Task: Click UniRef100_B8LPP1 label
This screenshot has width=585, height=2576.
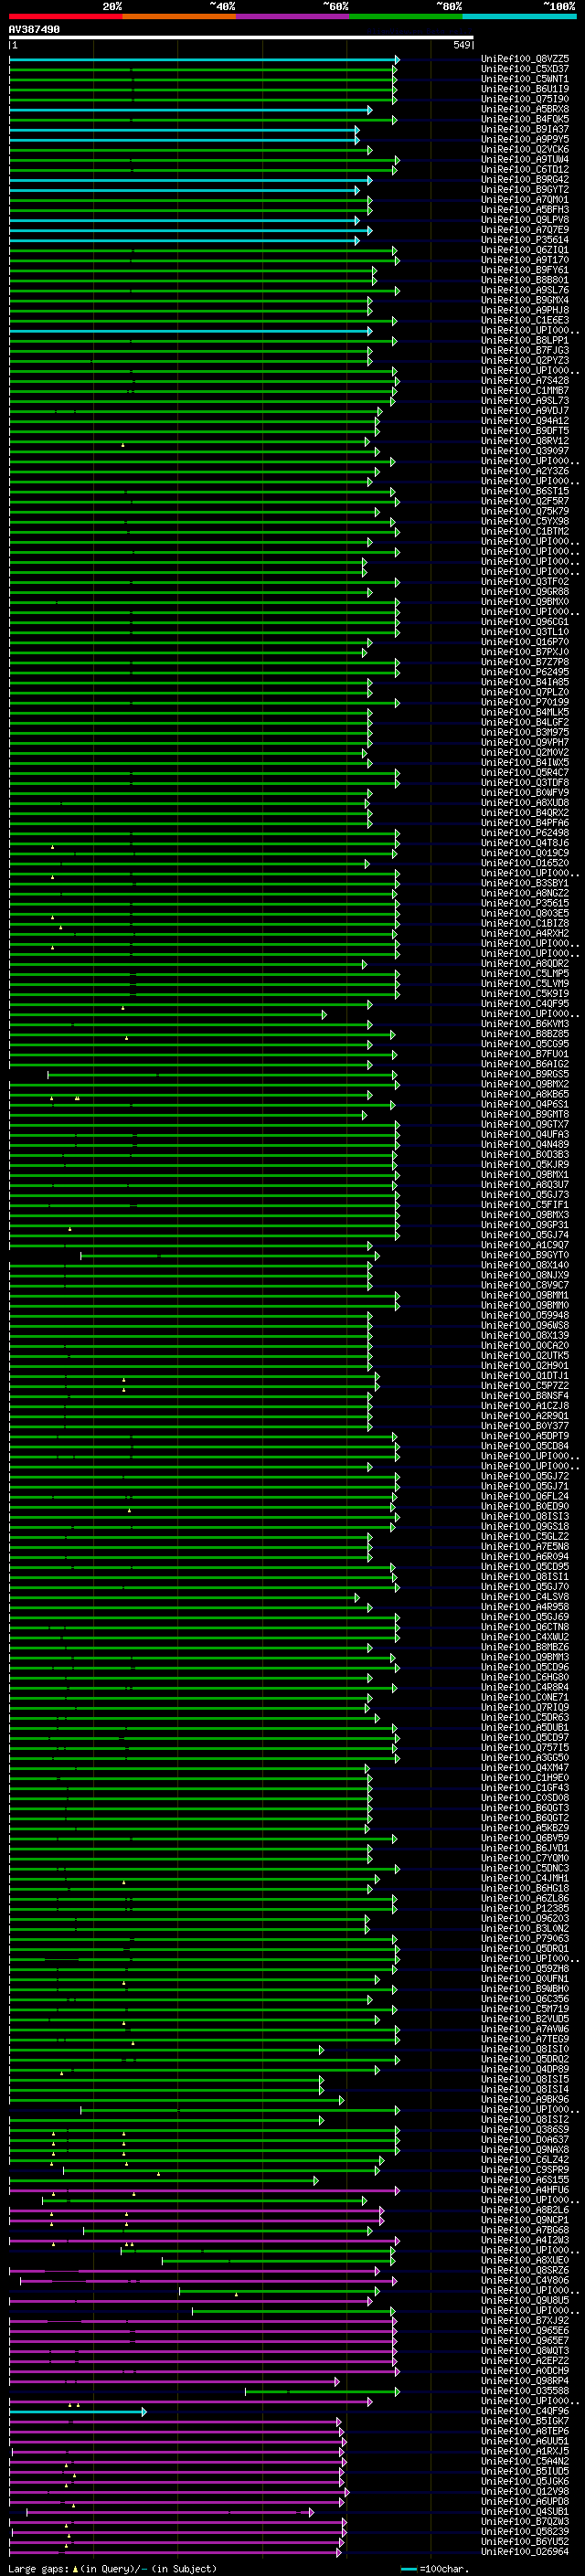Action: point(525,341)
